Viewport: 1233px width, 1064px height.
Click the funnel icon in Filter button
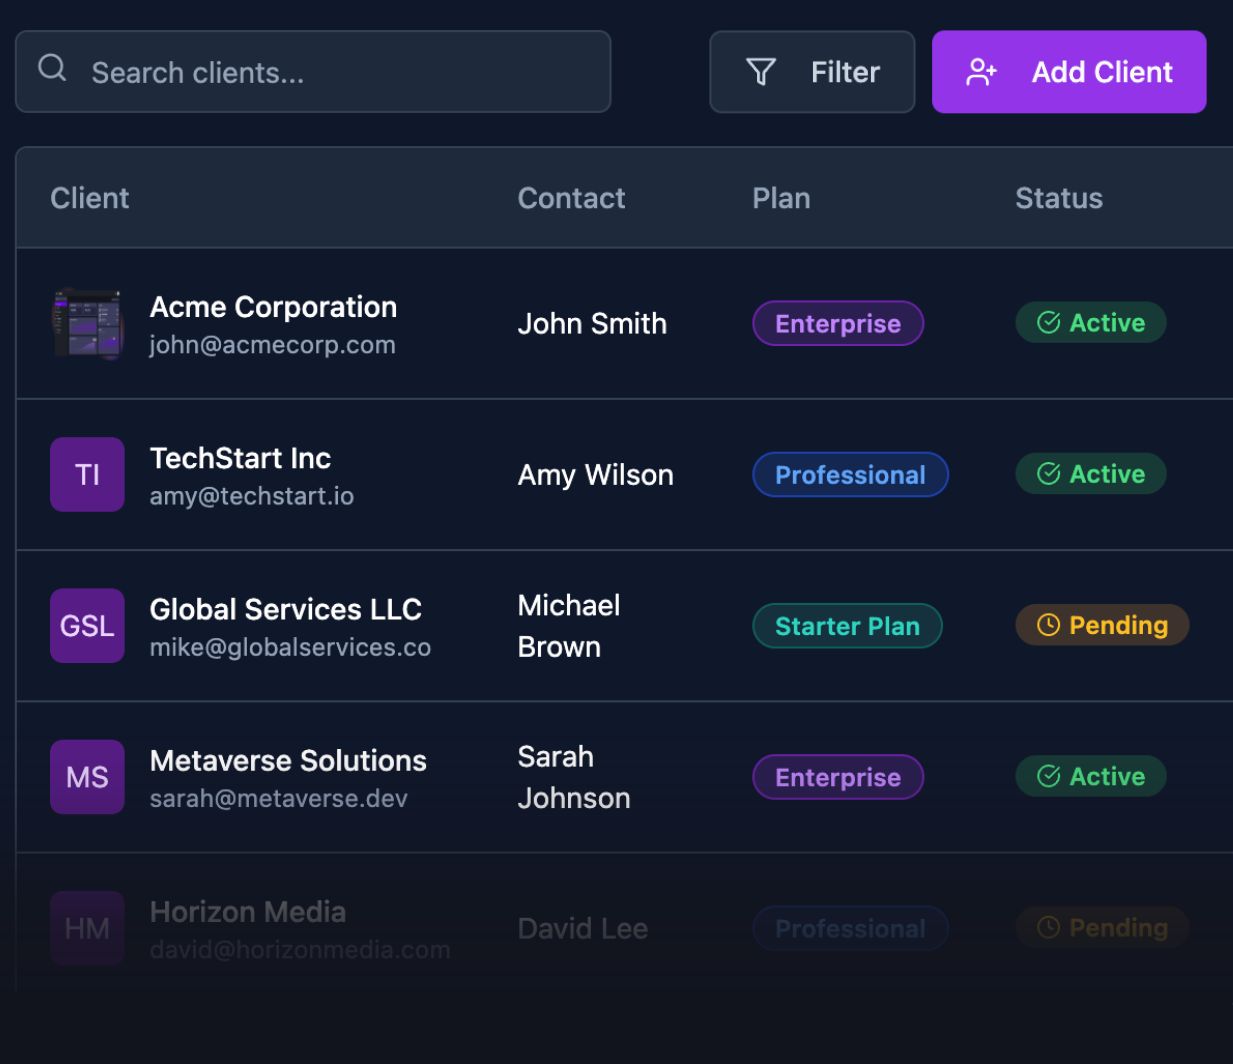coord(761,72)
